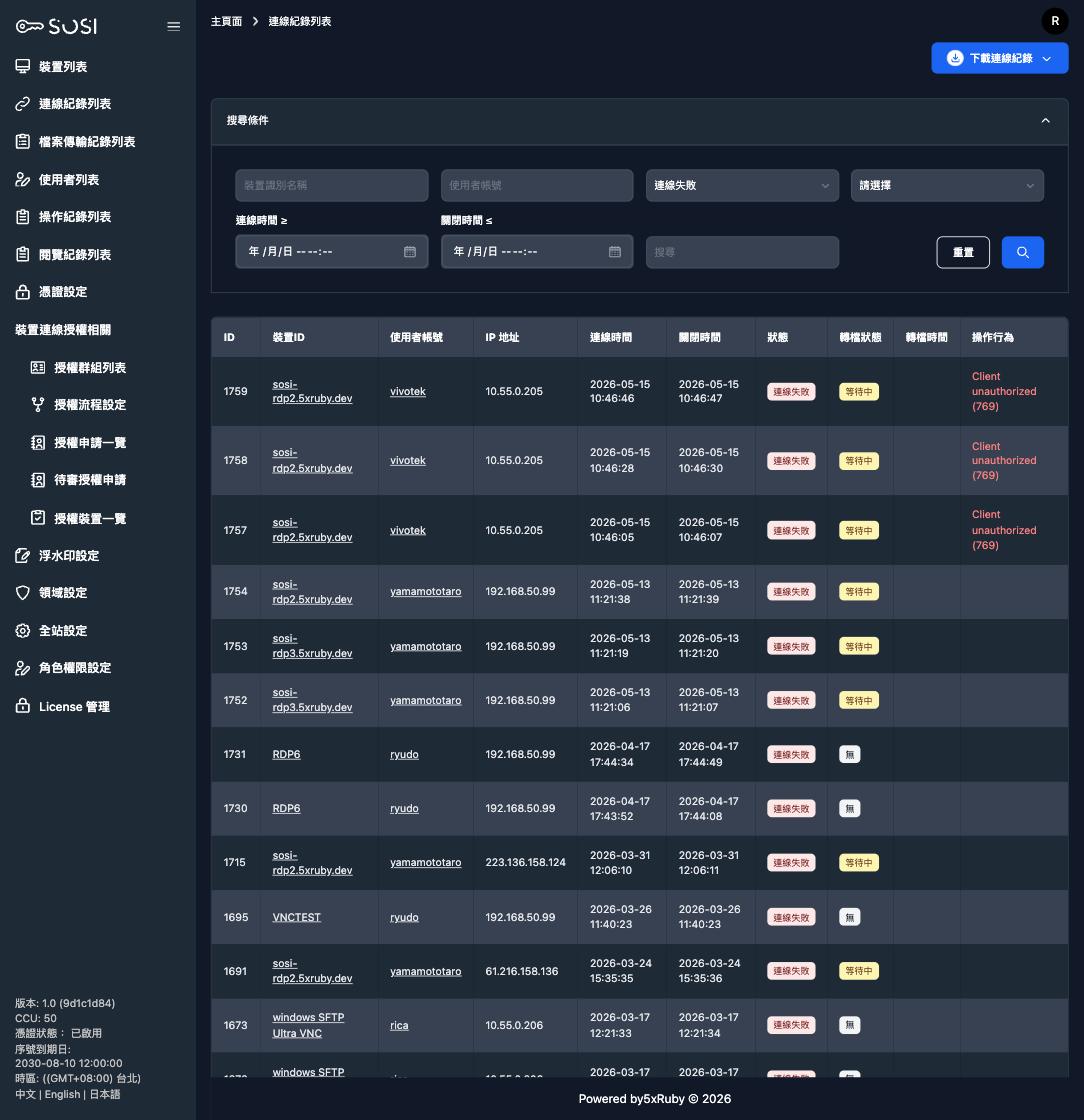1084x1120 pixels.
Task: Toggle the sidebar hamburger menu icon
Action: click(174, 26)
